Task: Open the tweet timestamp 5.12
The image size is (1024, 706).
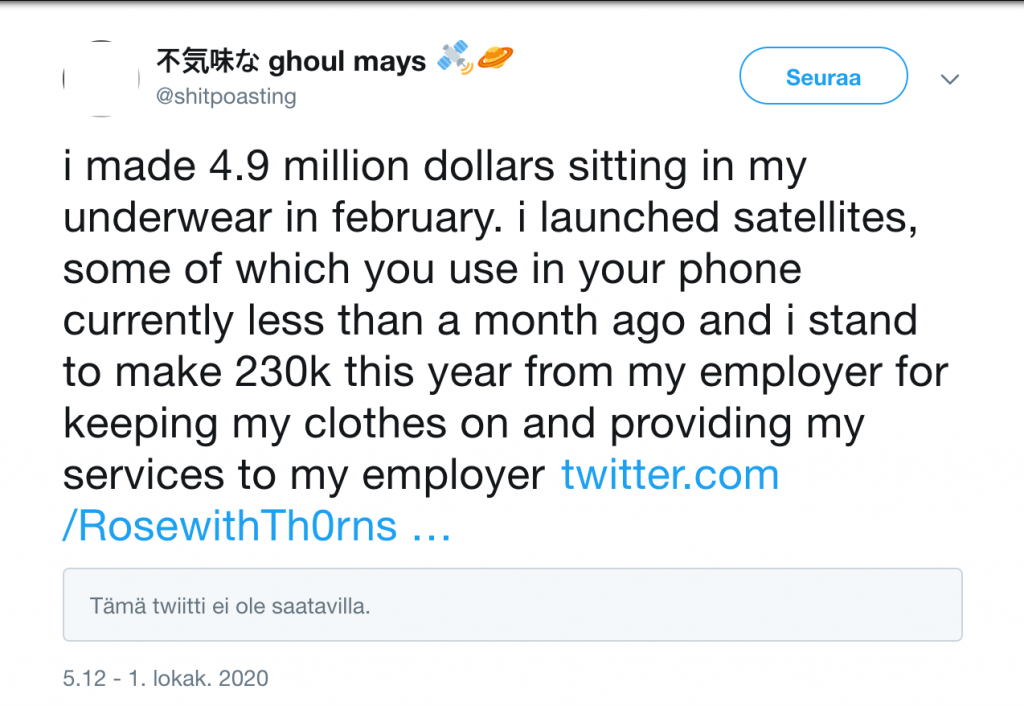Action: click(84, 679)
